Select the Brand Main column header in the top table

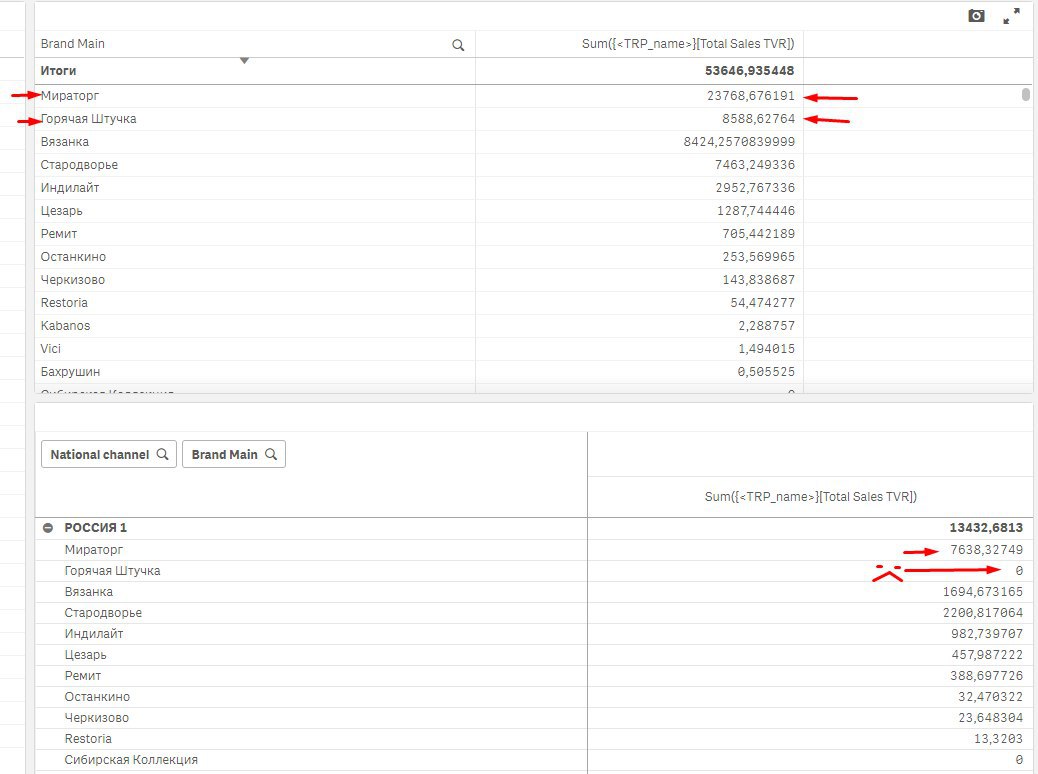(73, 44)
